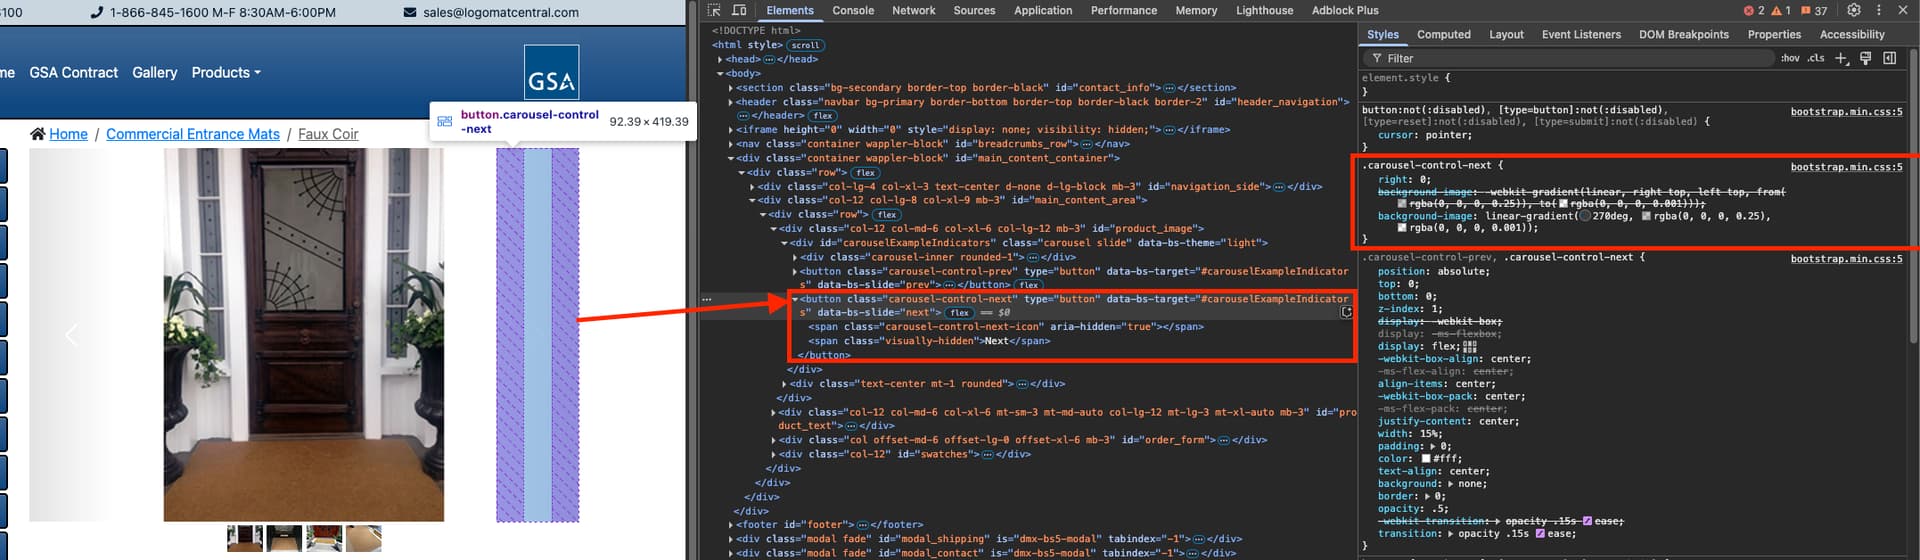Add a new style rule with plus icon
The image size is (1920, 560).
point(1842,58)
